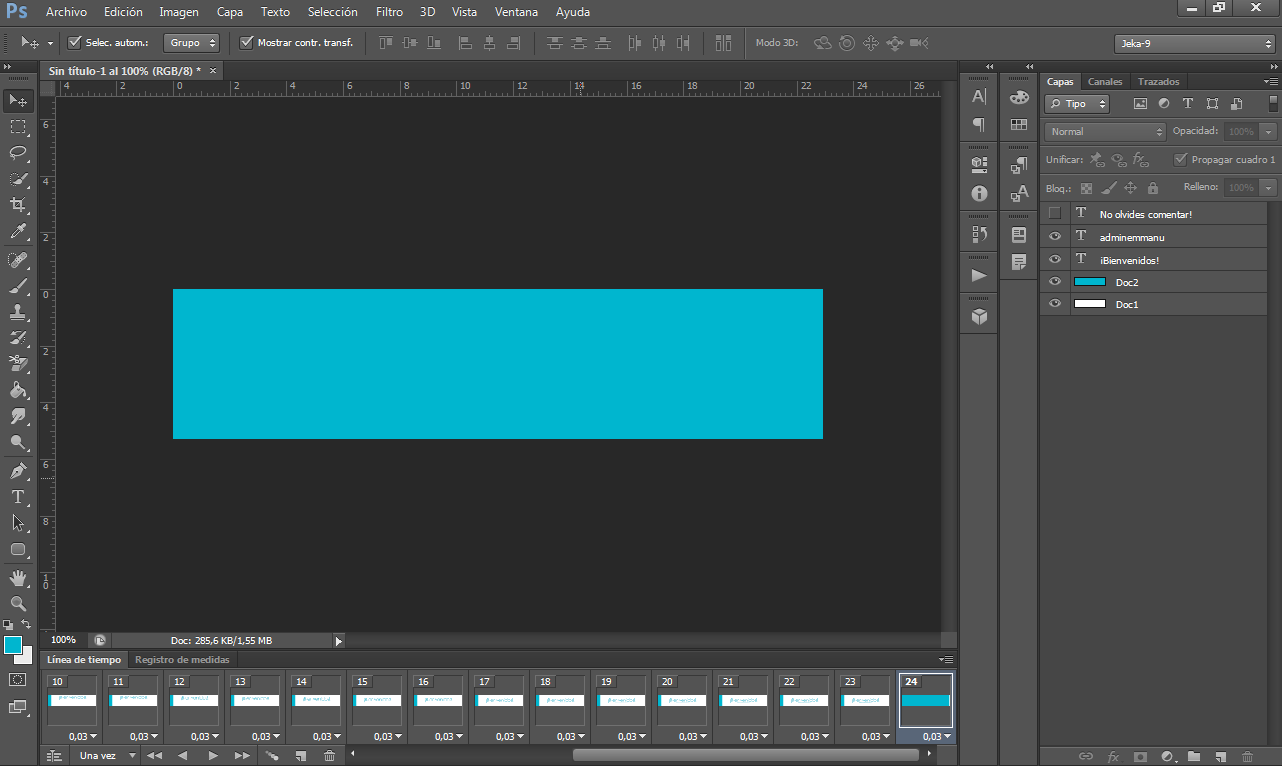Open the Normal blend mode dropdown
This screenshot has height=768, width=1282.
coord(1105,131)
